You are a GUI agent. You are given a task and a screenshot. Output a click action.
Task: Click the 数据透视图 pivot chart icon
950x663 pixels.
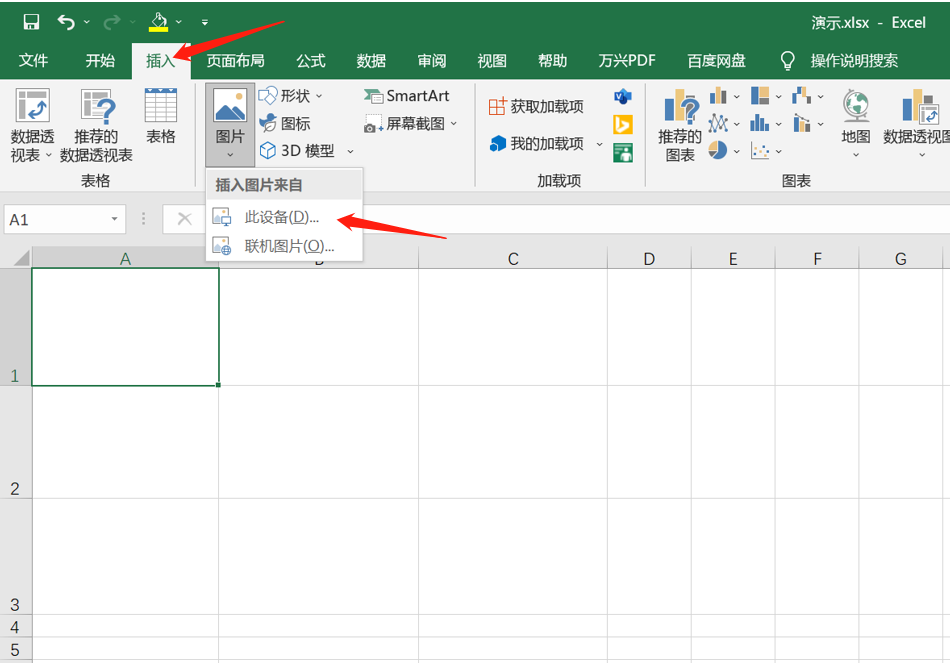coord(917,124)
